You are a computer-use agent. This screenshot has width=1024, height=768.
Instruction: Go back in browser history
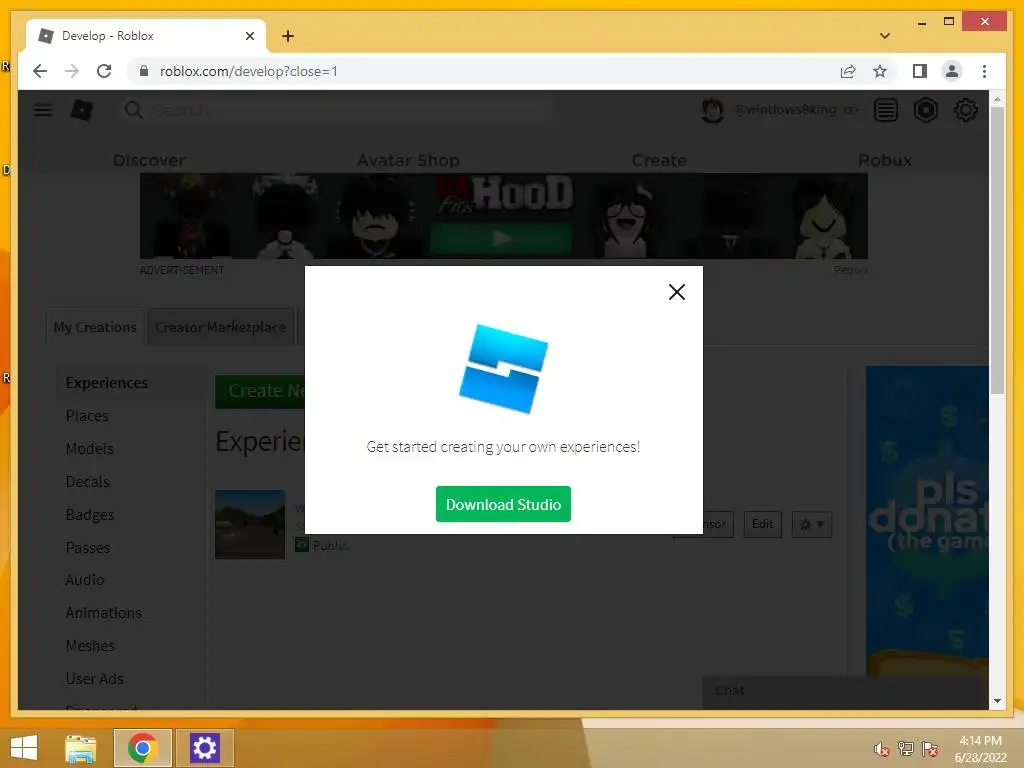[x=40, y=71]
